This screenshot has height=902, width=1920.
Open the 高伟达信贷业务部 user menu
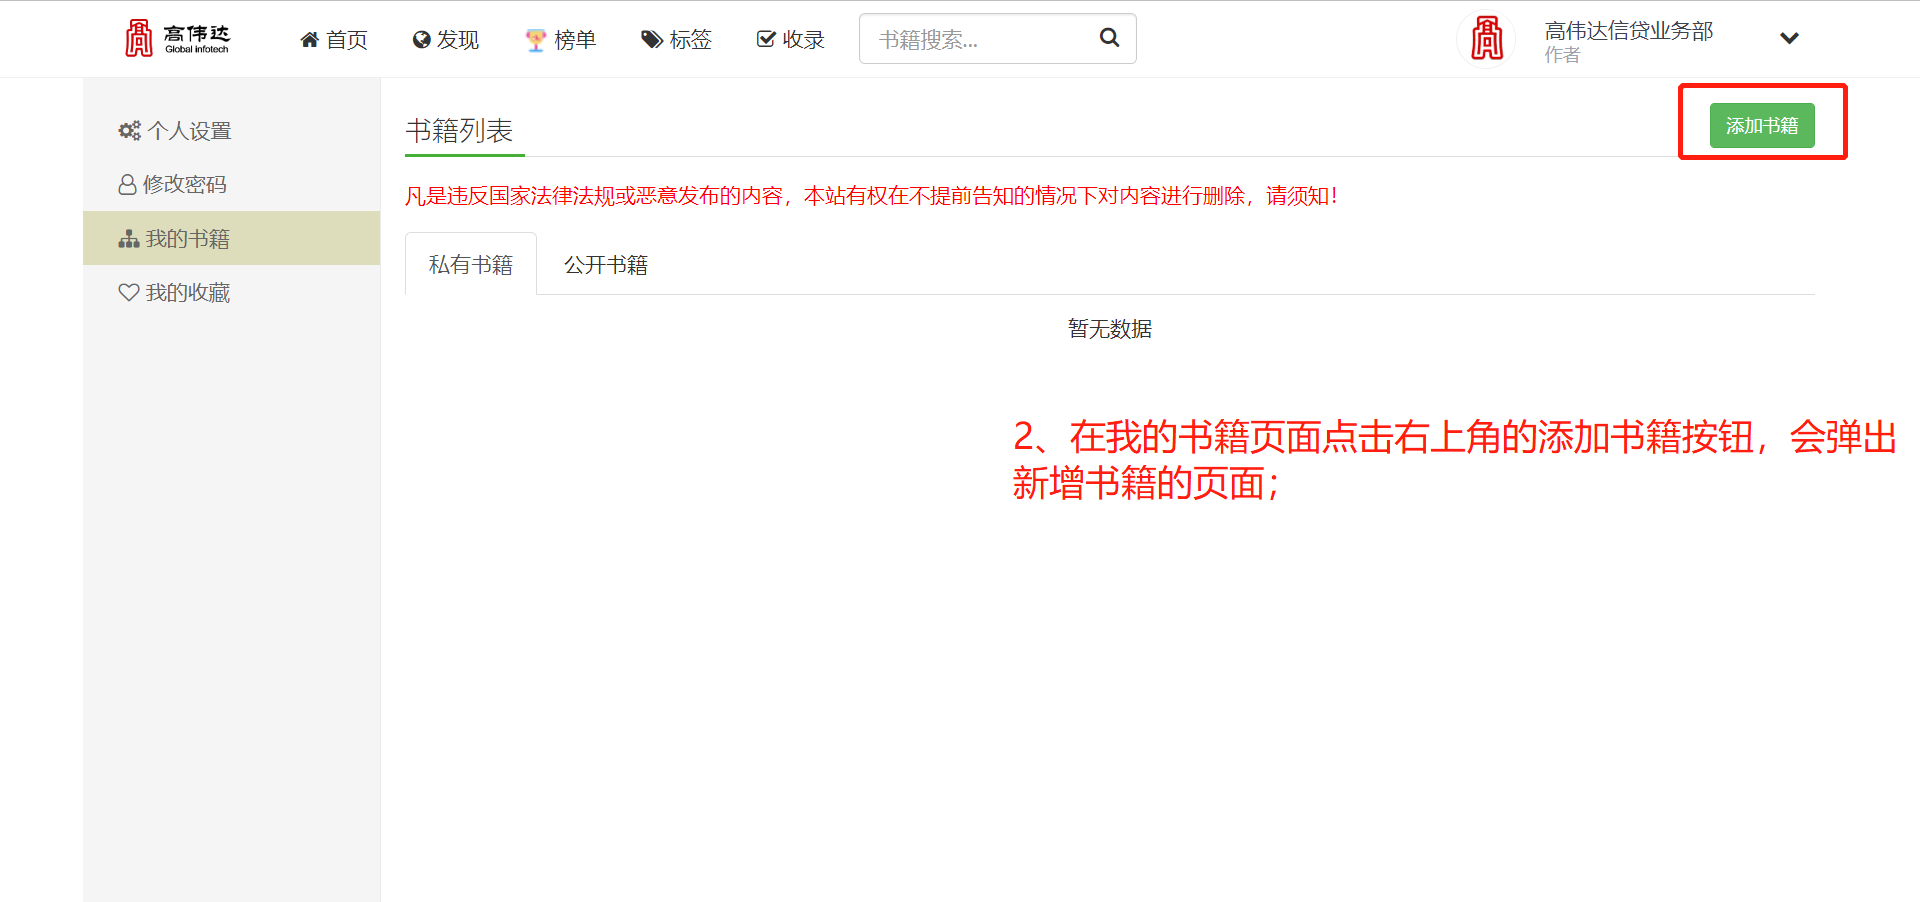point(1628,31)
